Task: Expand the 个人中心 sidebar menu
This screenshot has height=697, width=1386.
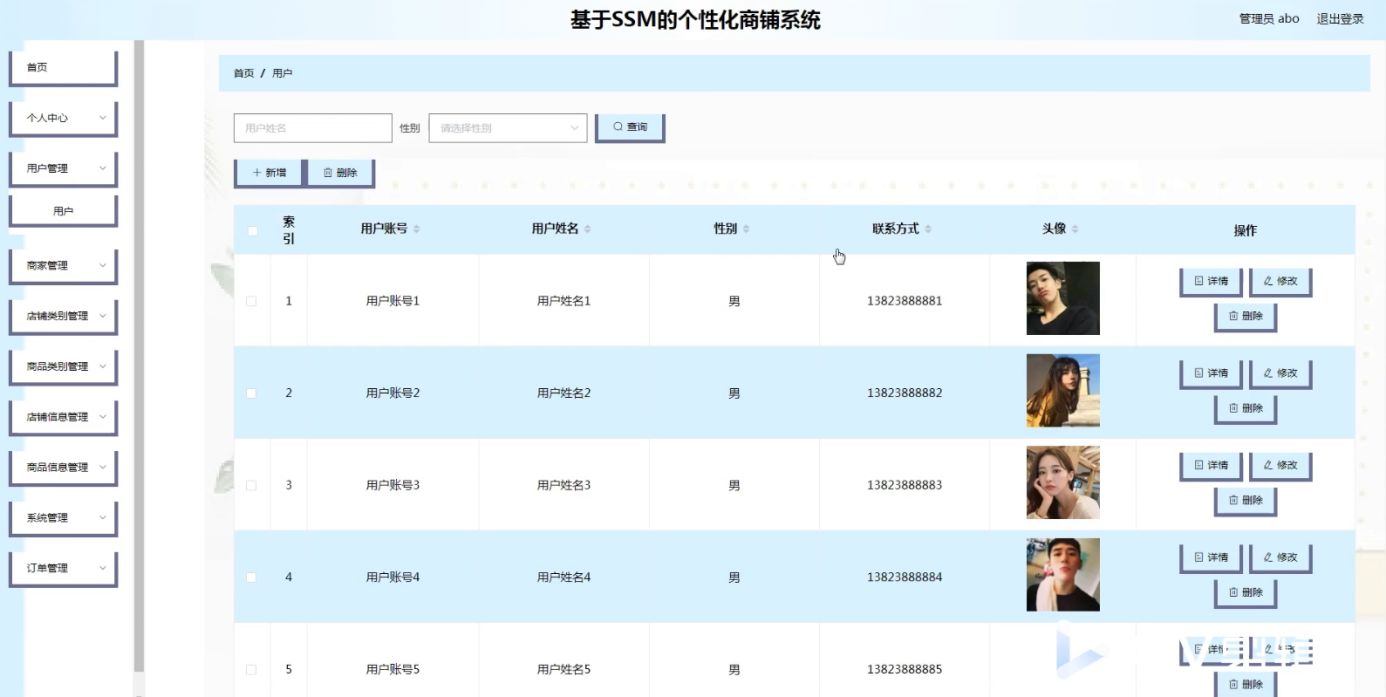Action: point(63,118)
